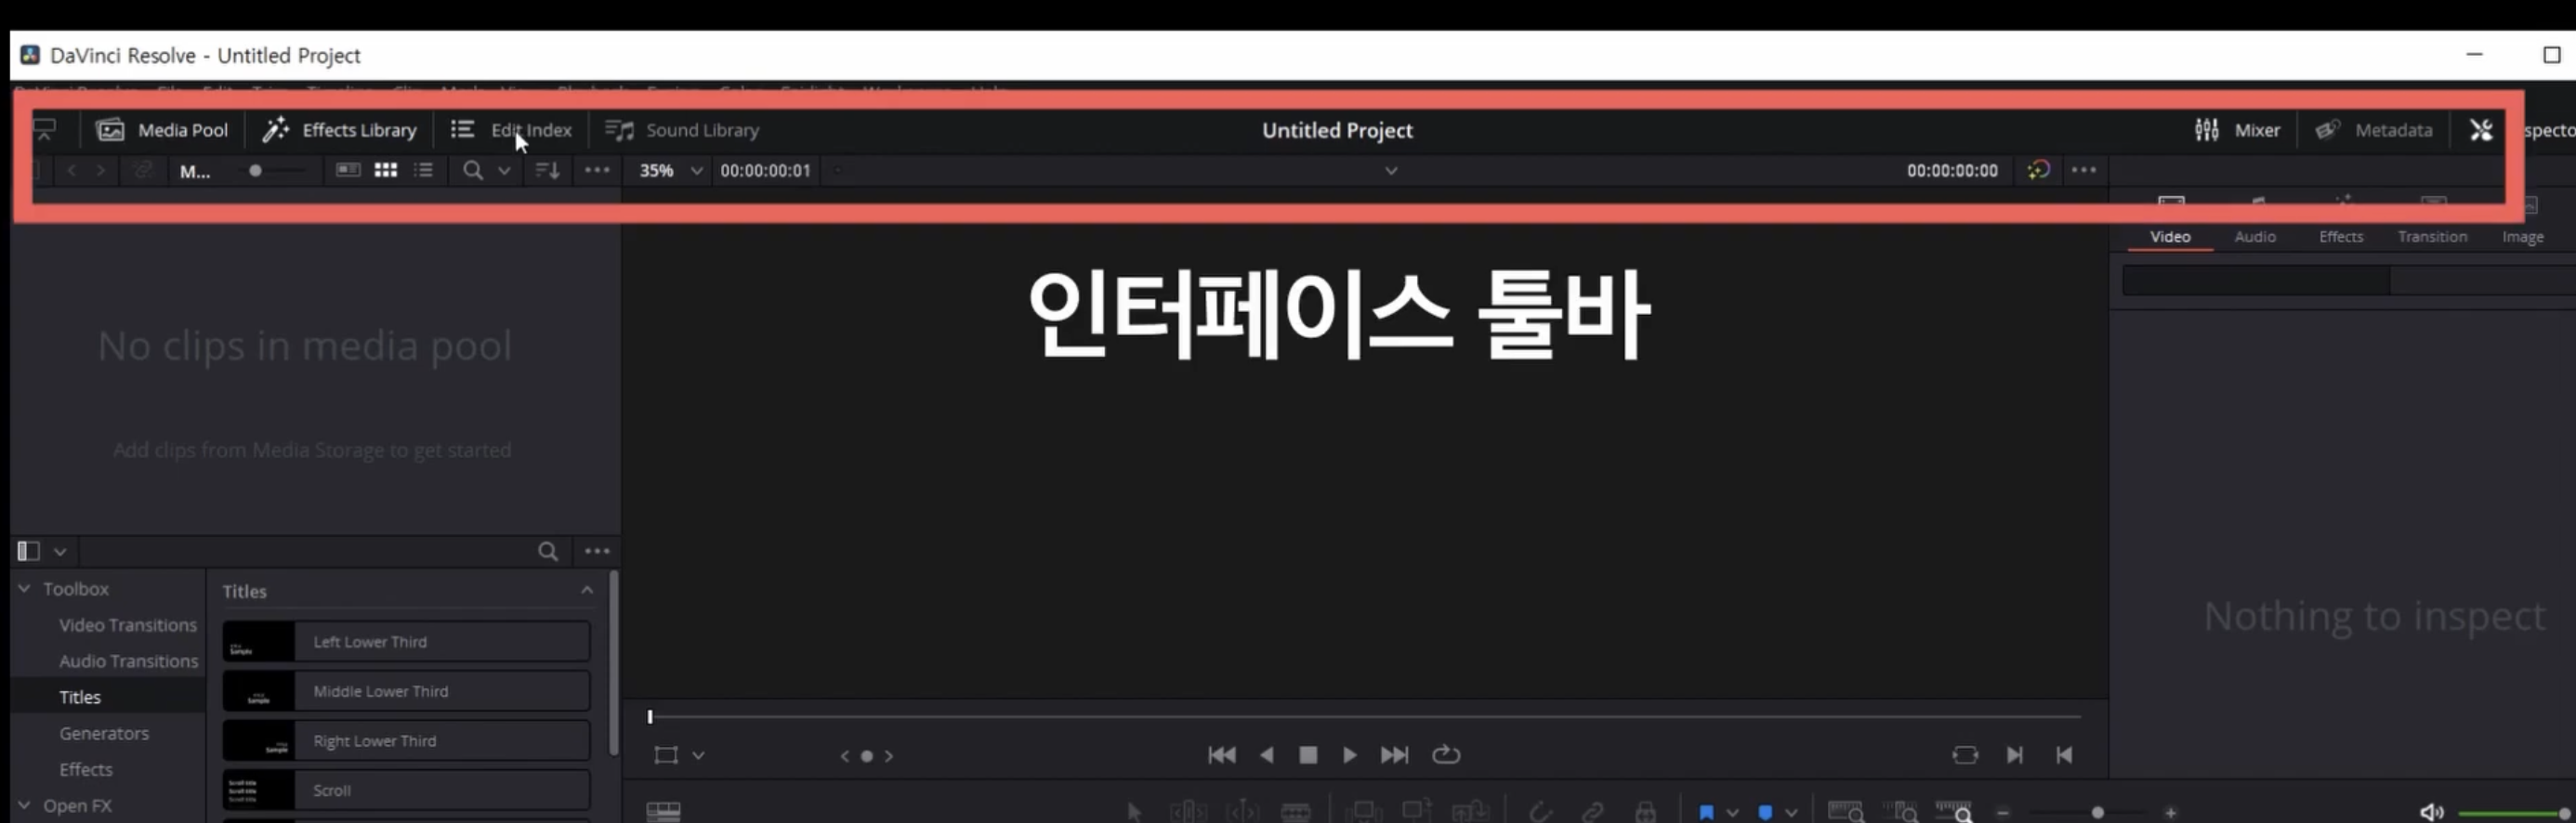The height and width of the screenshot is (823, 2576).
Task: Go back with the left arrow in media pool
Action: tap(71, 170)
